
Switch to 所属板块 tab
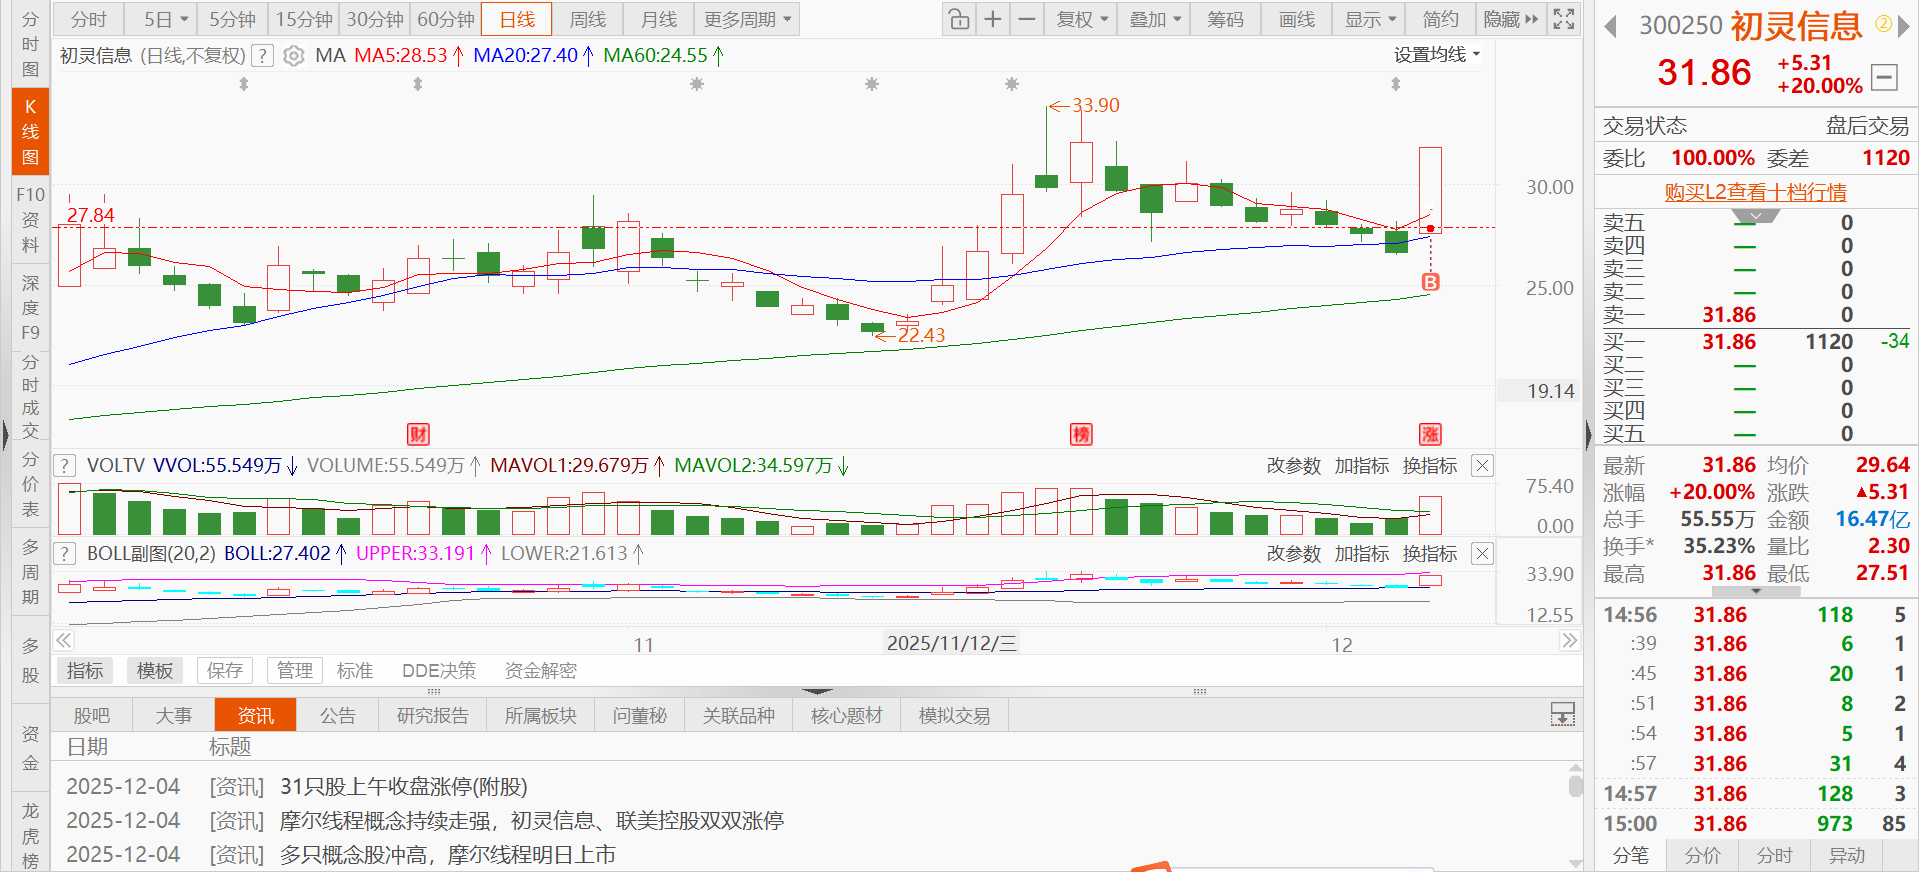(x=541, y=715)
